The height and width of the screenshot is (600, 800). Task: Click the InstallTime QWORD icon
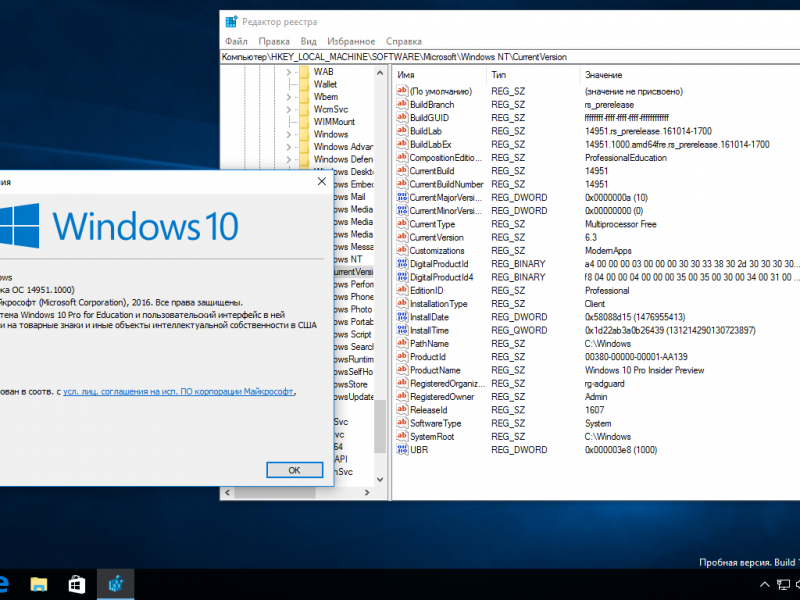click(402, 330)
